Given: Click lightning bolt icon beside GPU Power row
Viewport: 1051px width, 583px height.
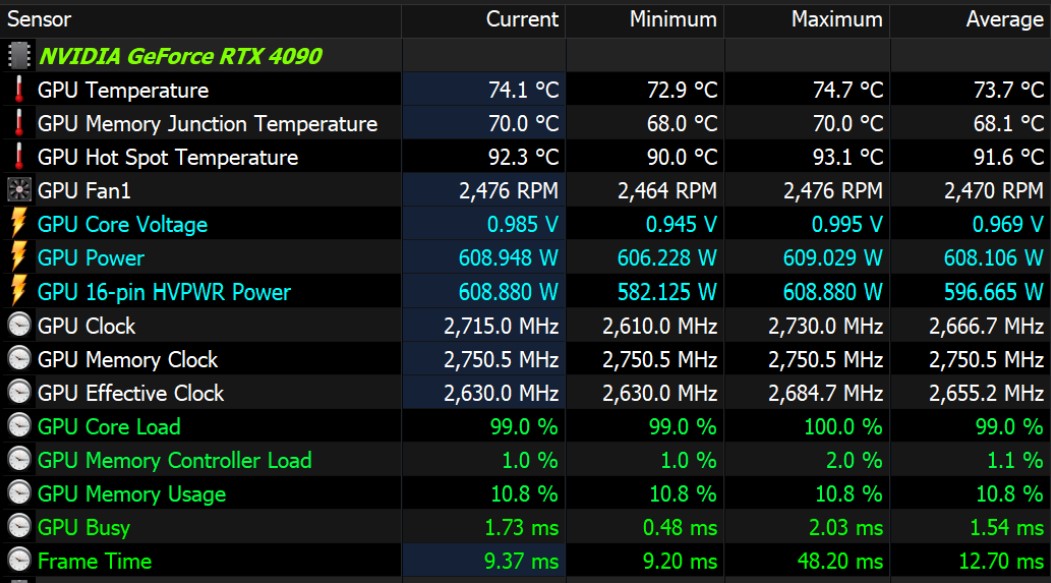Looking at the screenshot, I should [19, 257].
